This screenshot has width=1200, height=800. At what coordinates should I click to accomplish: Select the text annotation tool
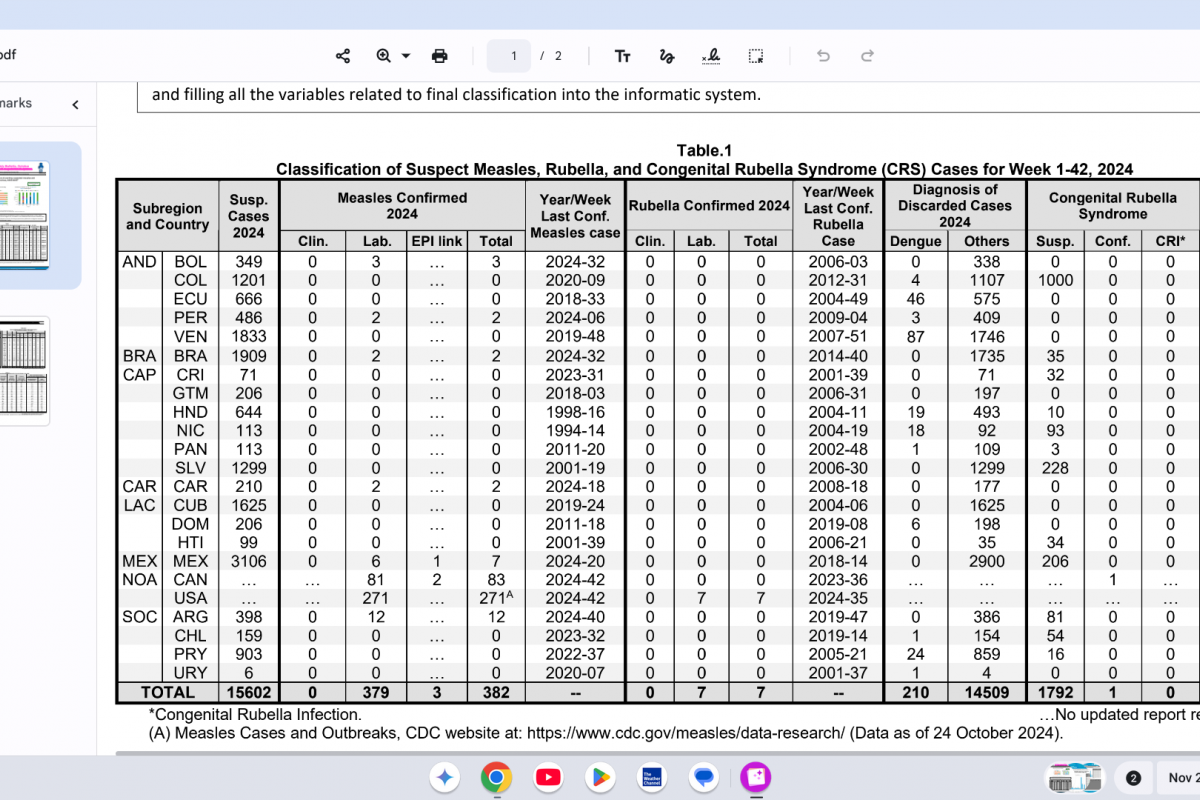(x=622, y=56)
